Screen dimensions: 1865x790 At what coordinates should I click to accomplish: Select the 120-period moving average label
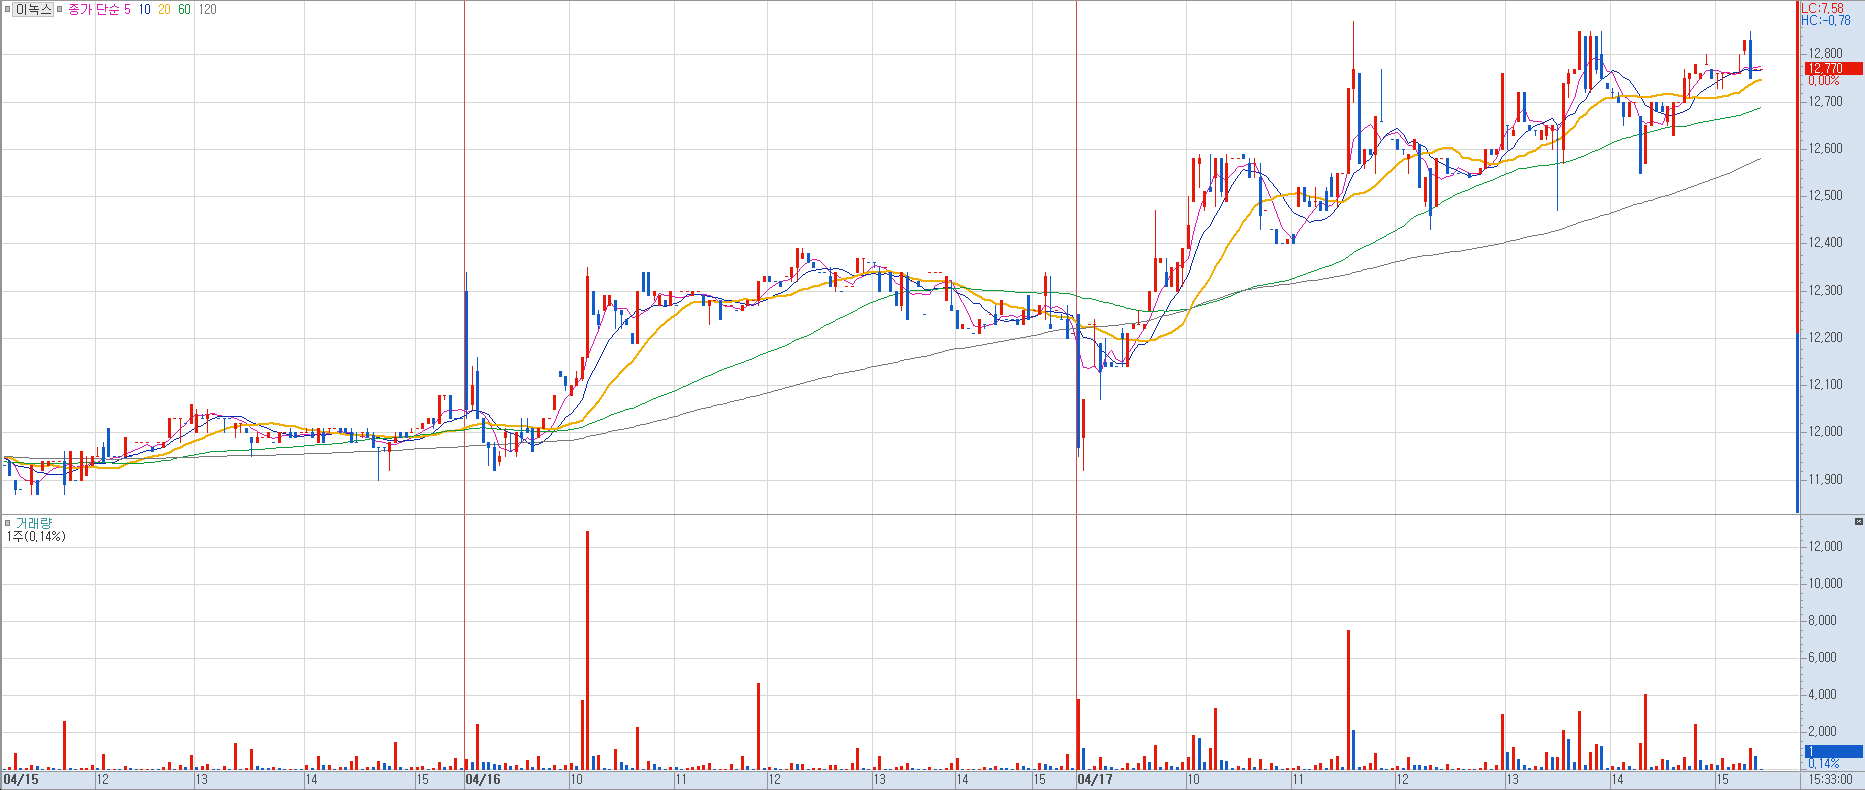pos(207,9)
